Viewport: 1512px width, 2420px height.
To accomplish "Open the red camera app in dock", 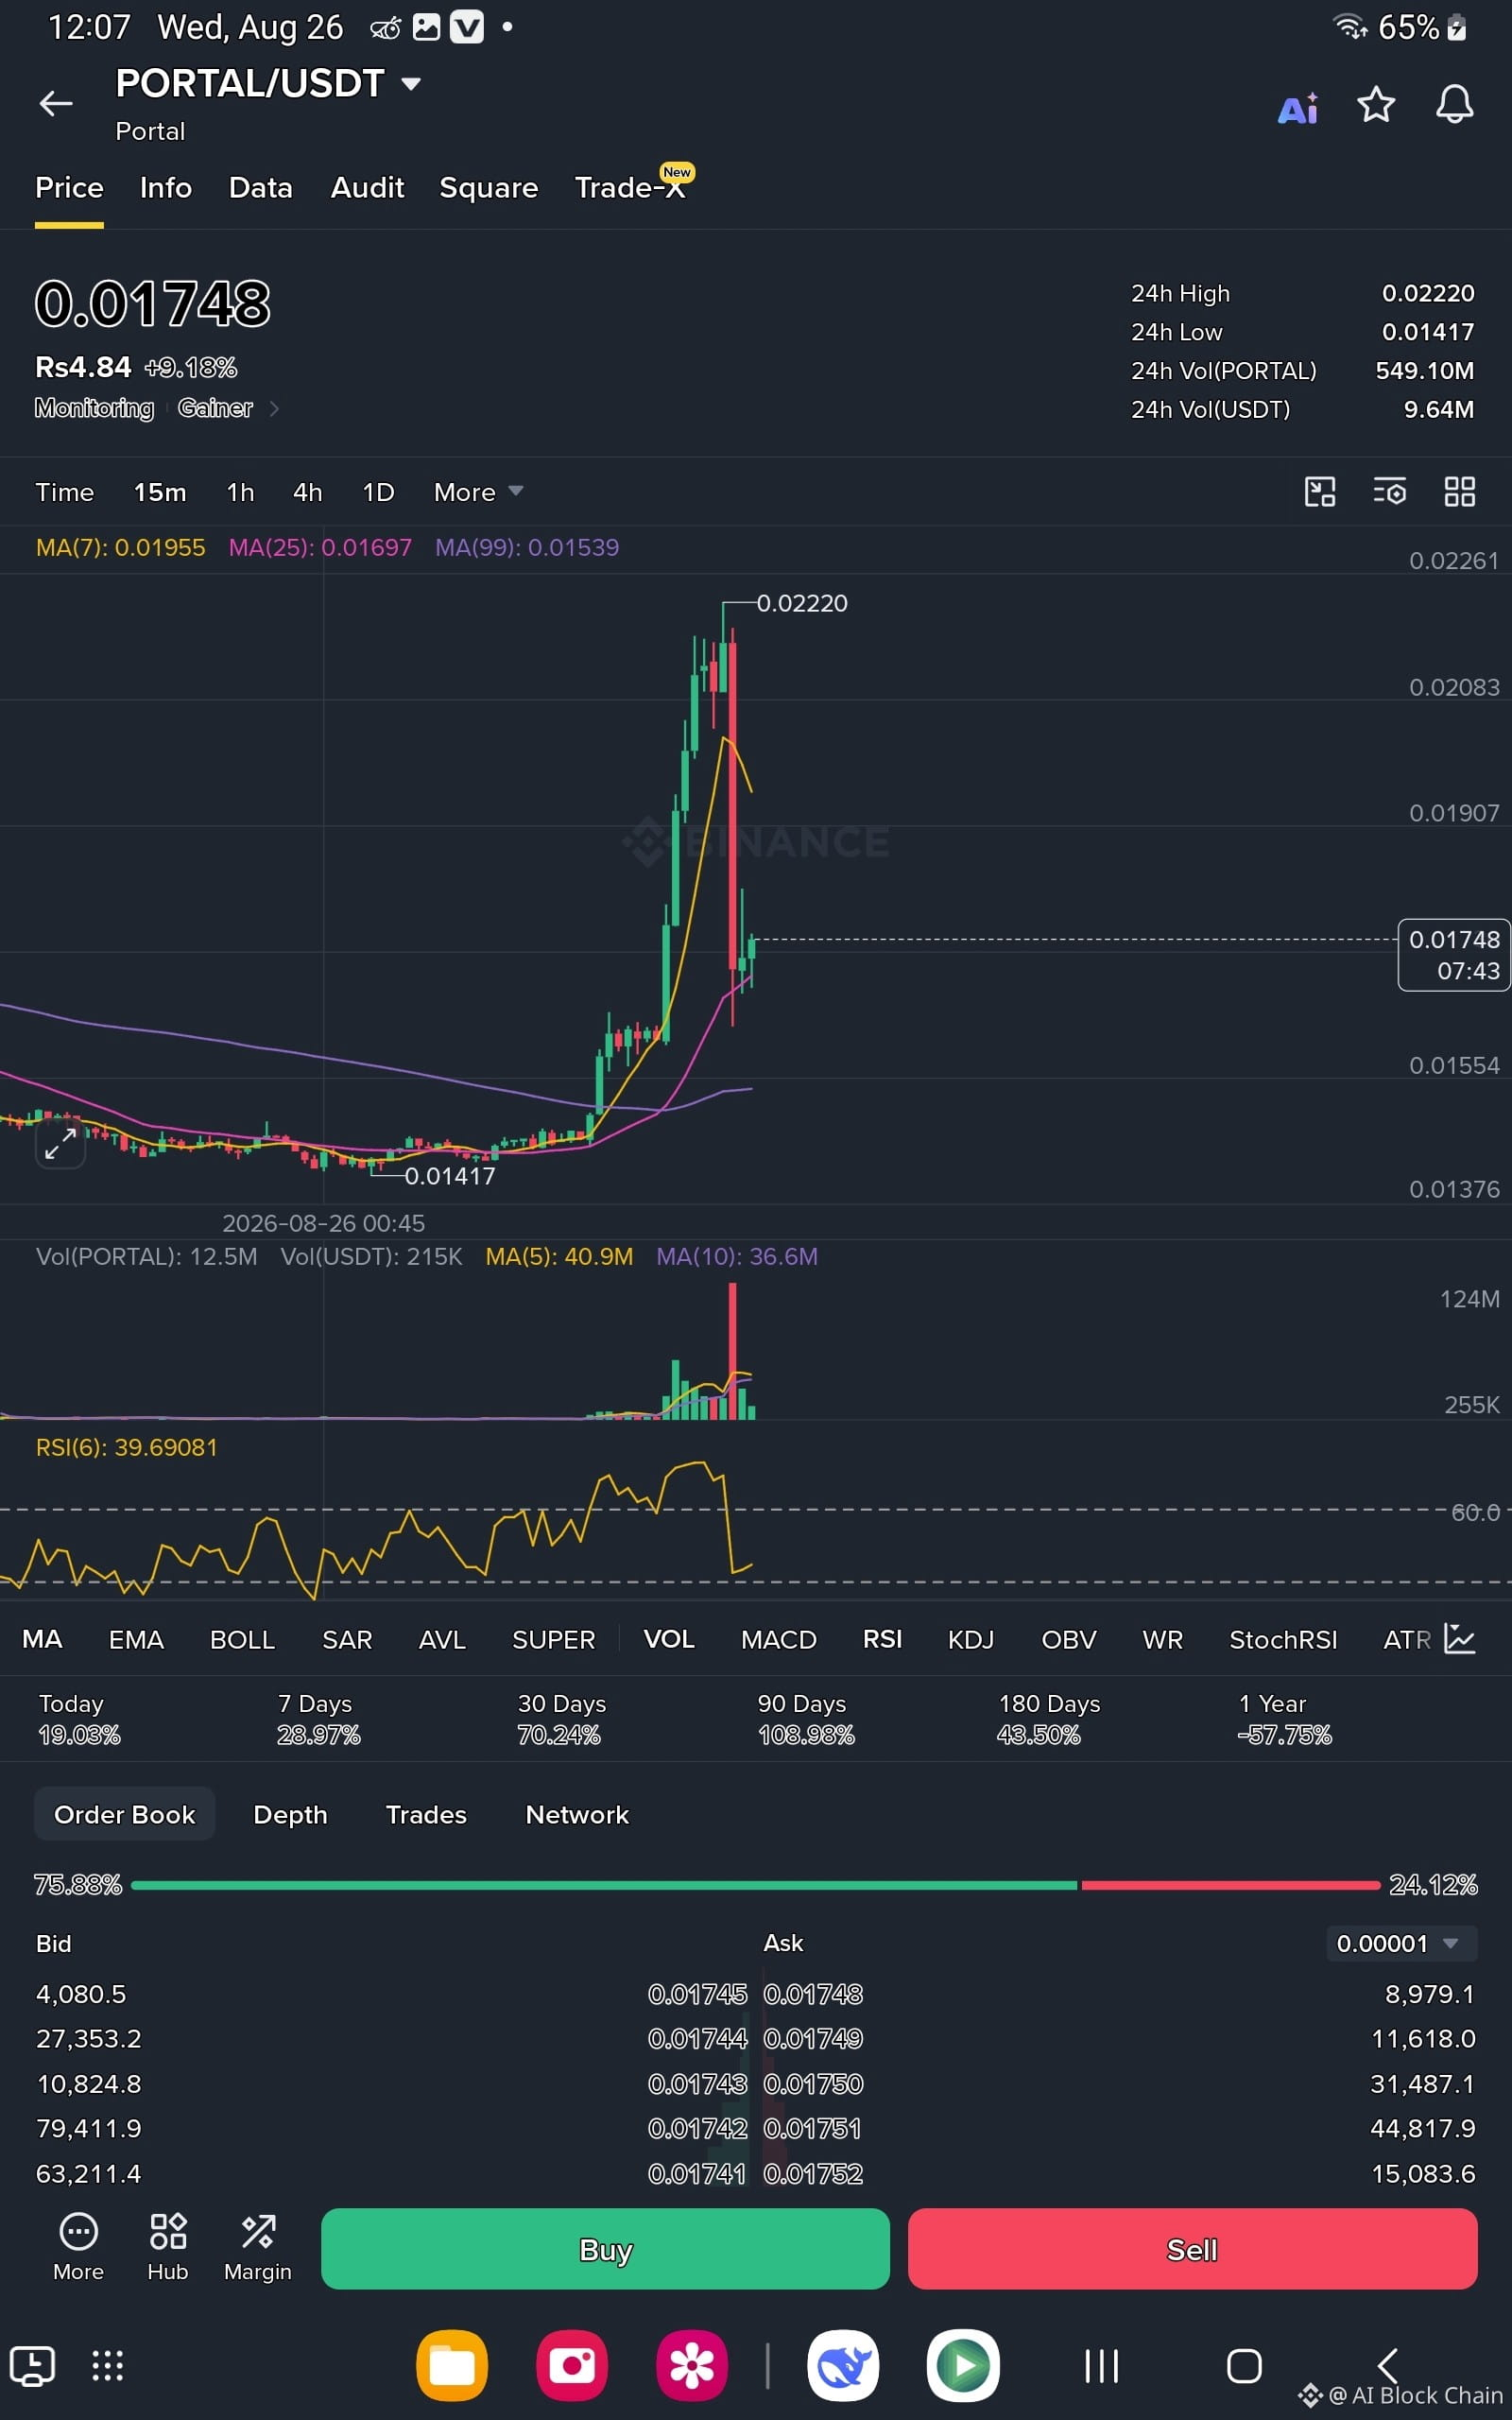I will pyautogui.click(x=572, y=2366).
